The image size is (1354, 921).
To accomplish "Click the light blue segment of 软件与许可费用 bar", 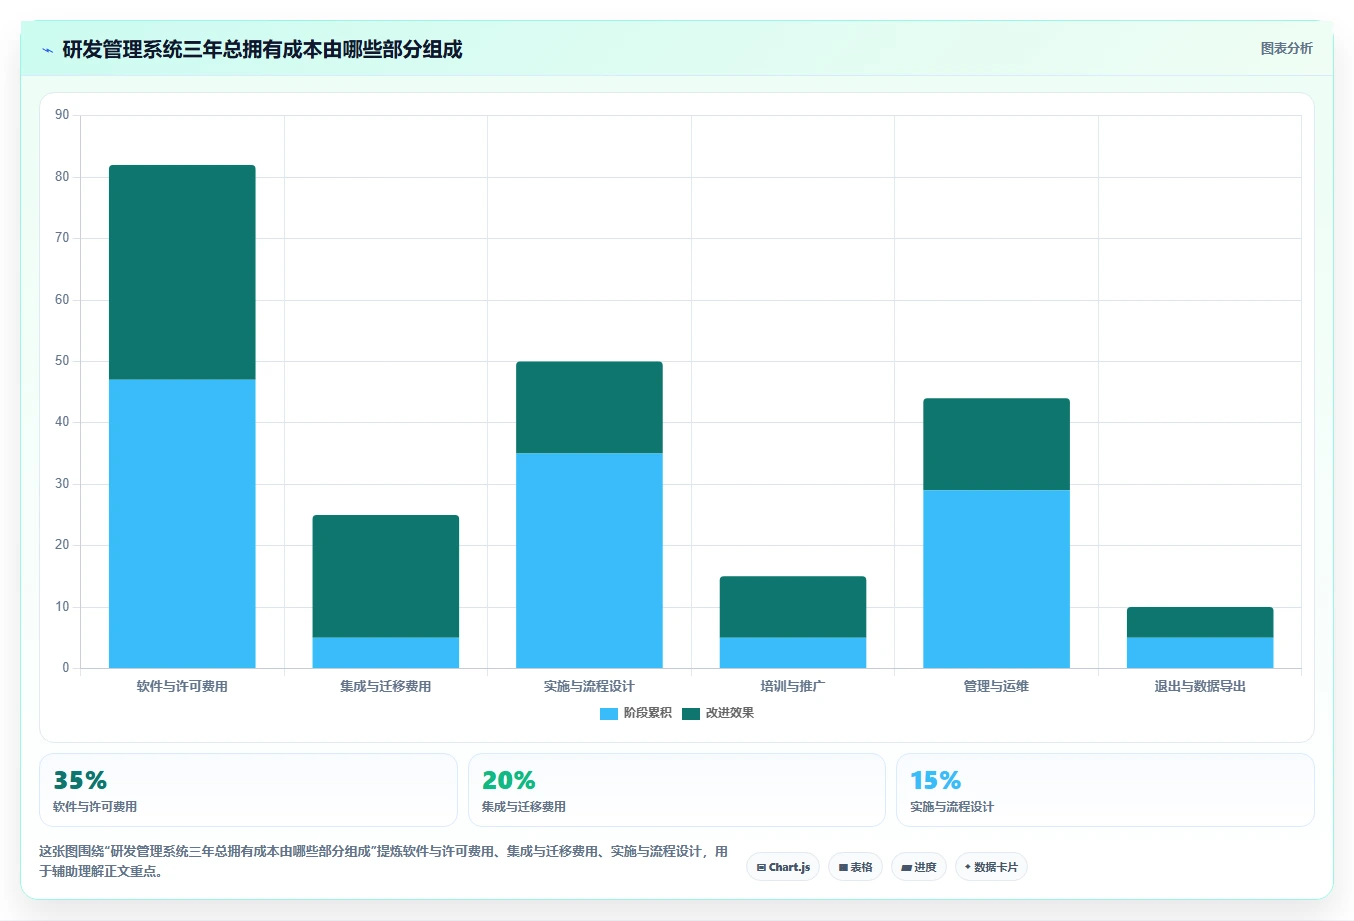I will pyautogui.click(x=182, y=524).
